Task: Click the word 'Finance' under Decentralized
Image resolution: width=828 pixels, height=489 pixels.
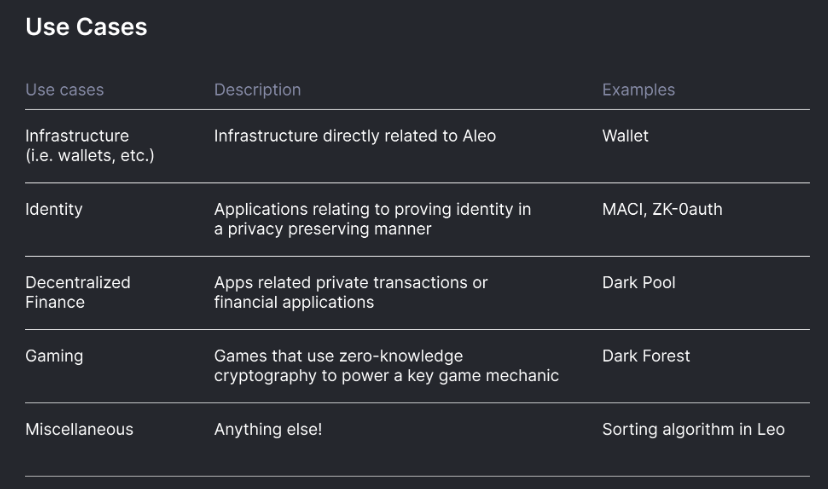Action: tap(55, 303)
